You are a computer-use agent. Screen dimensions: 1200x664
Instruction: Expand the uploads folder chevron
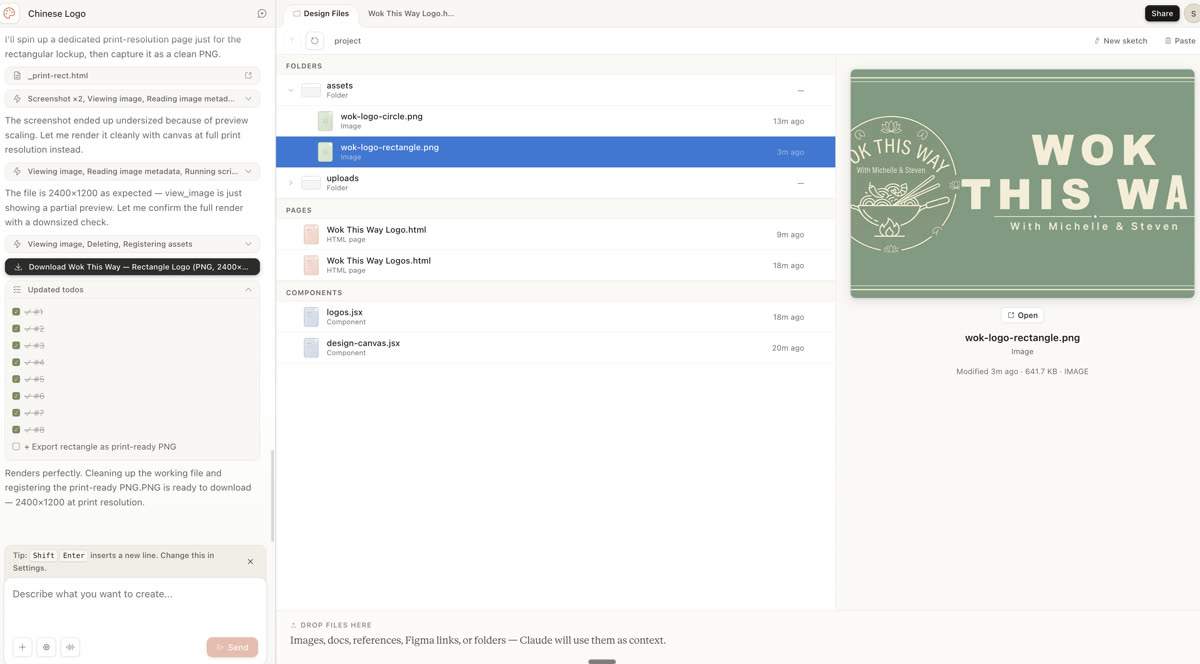pos(291,183)
